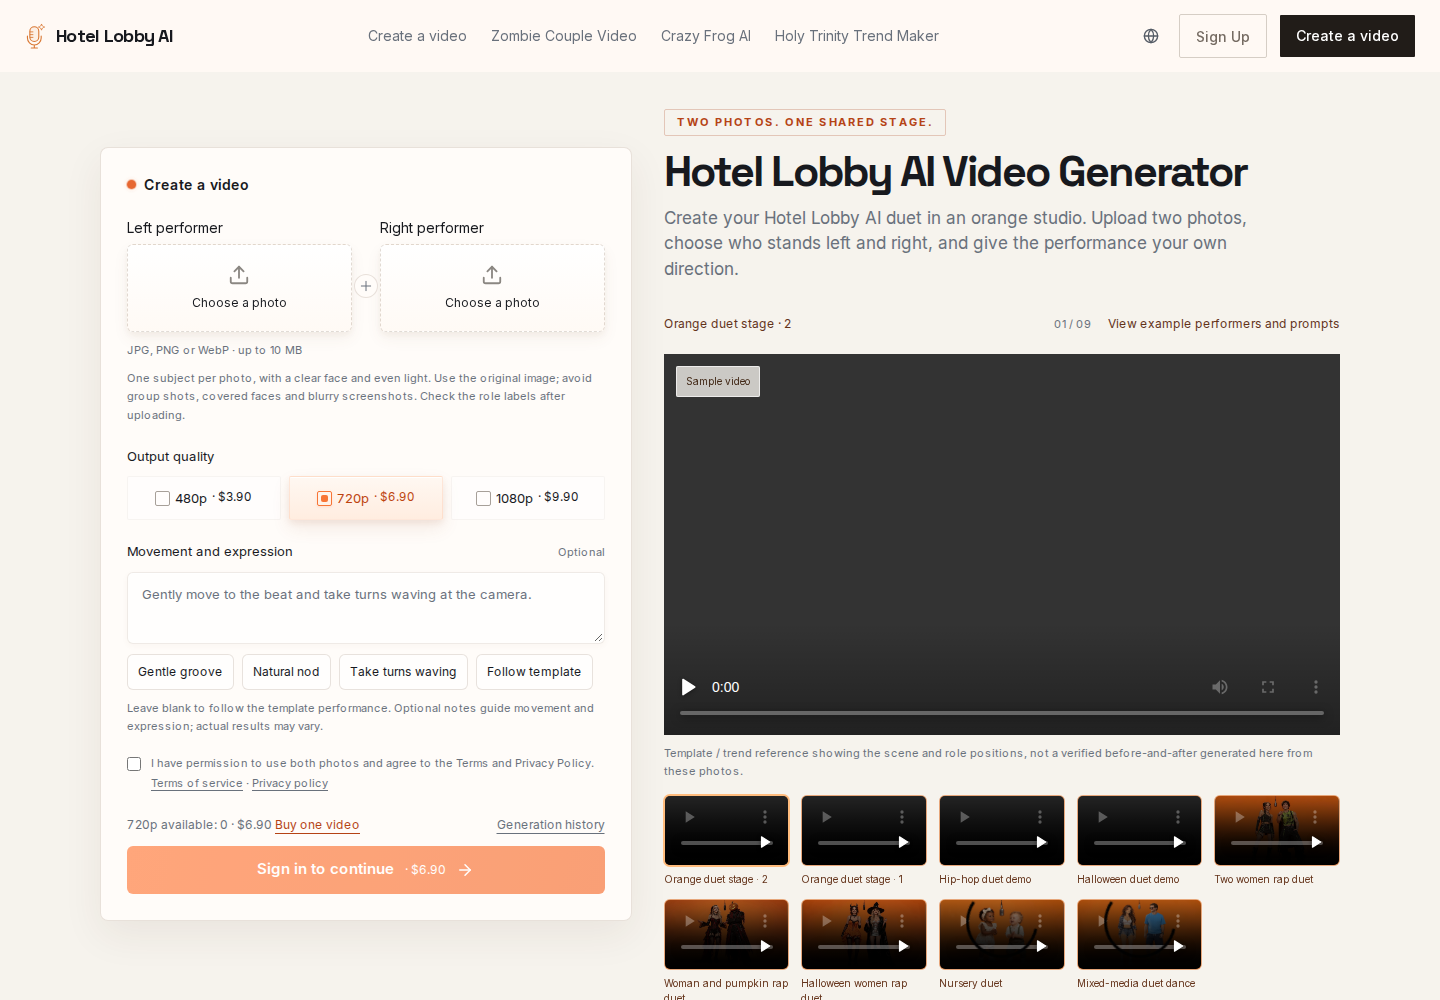Image resolution: width=1440 pixels, height=1000 pixels.
Task: Open the sample video more options menu
Action: pos(1316,687)
